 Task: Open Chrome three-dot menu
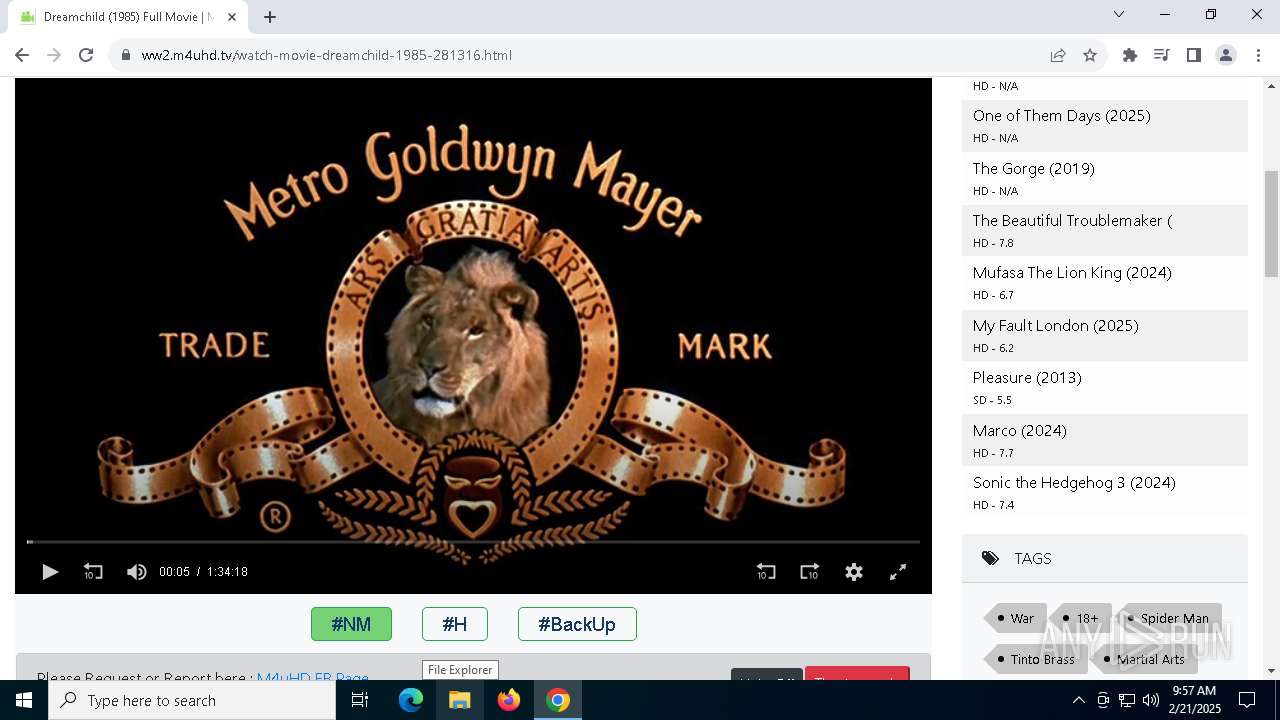click(x=1258, y=55)
